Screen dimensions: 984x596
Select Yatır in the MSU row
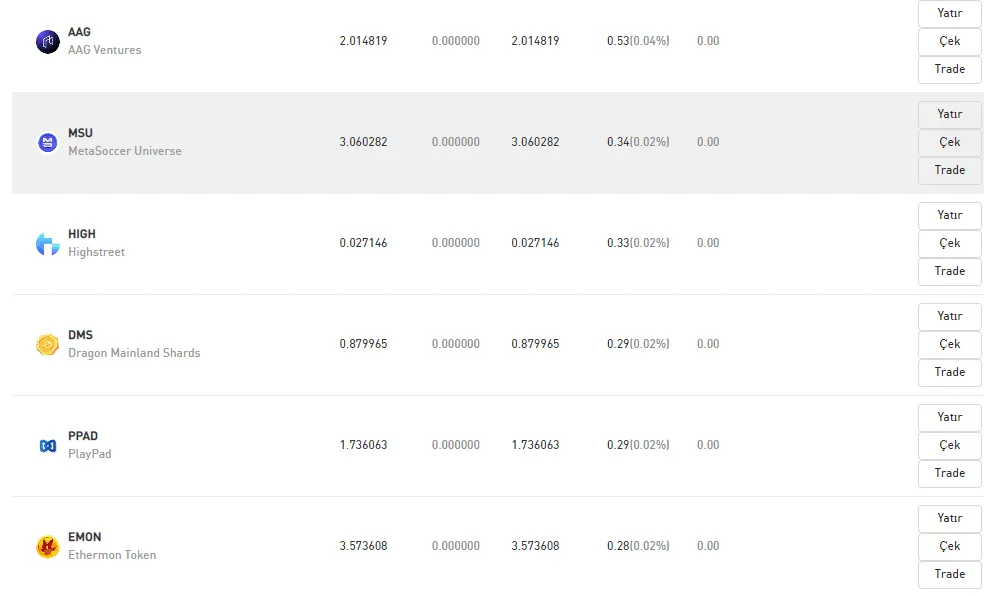coord(949,114)
